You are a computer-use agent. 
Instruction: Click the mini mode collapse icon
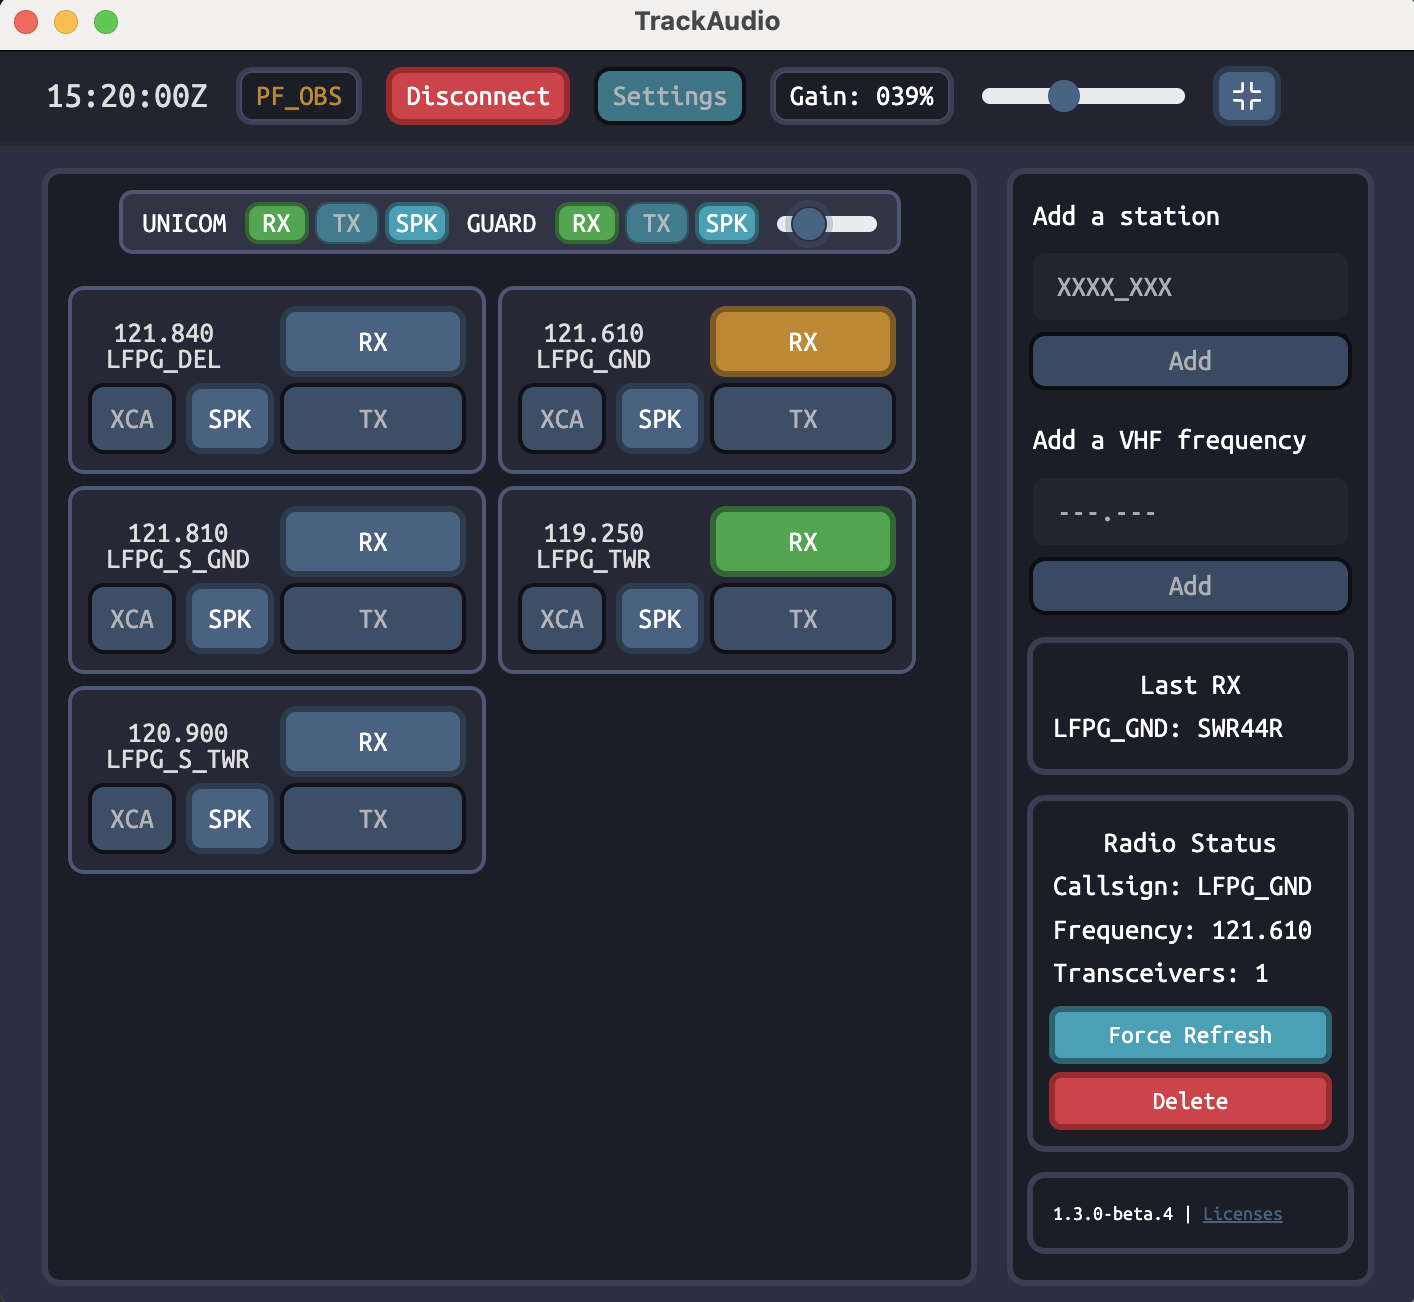coord(1247,96)
